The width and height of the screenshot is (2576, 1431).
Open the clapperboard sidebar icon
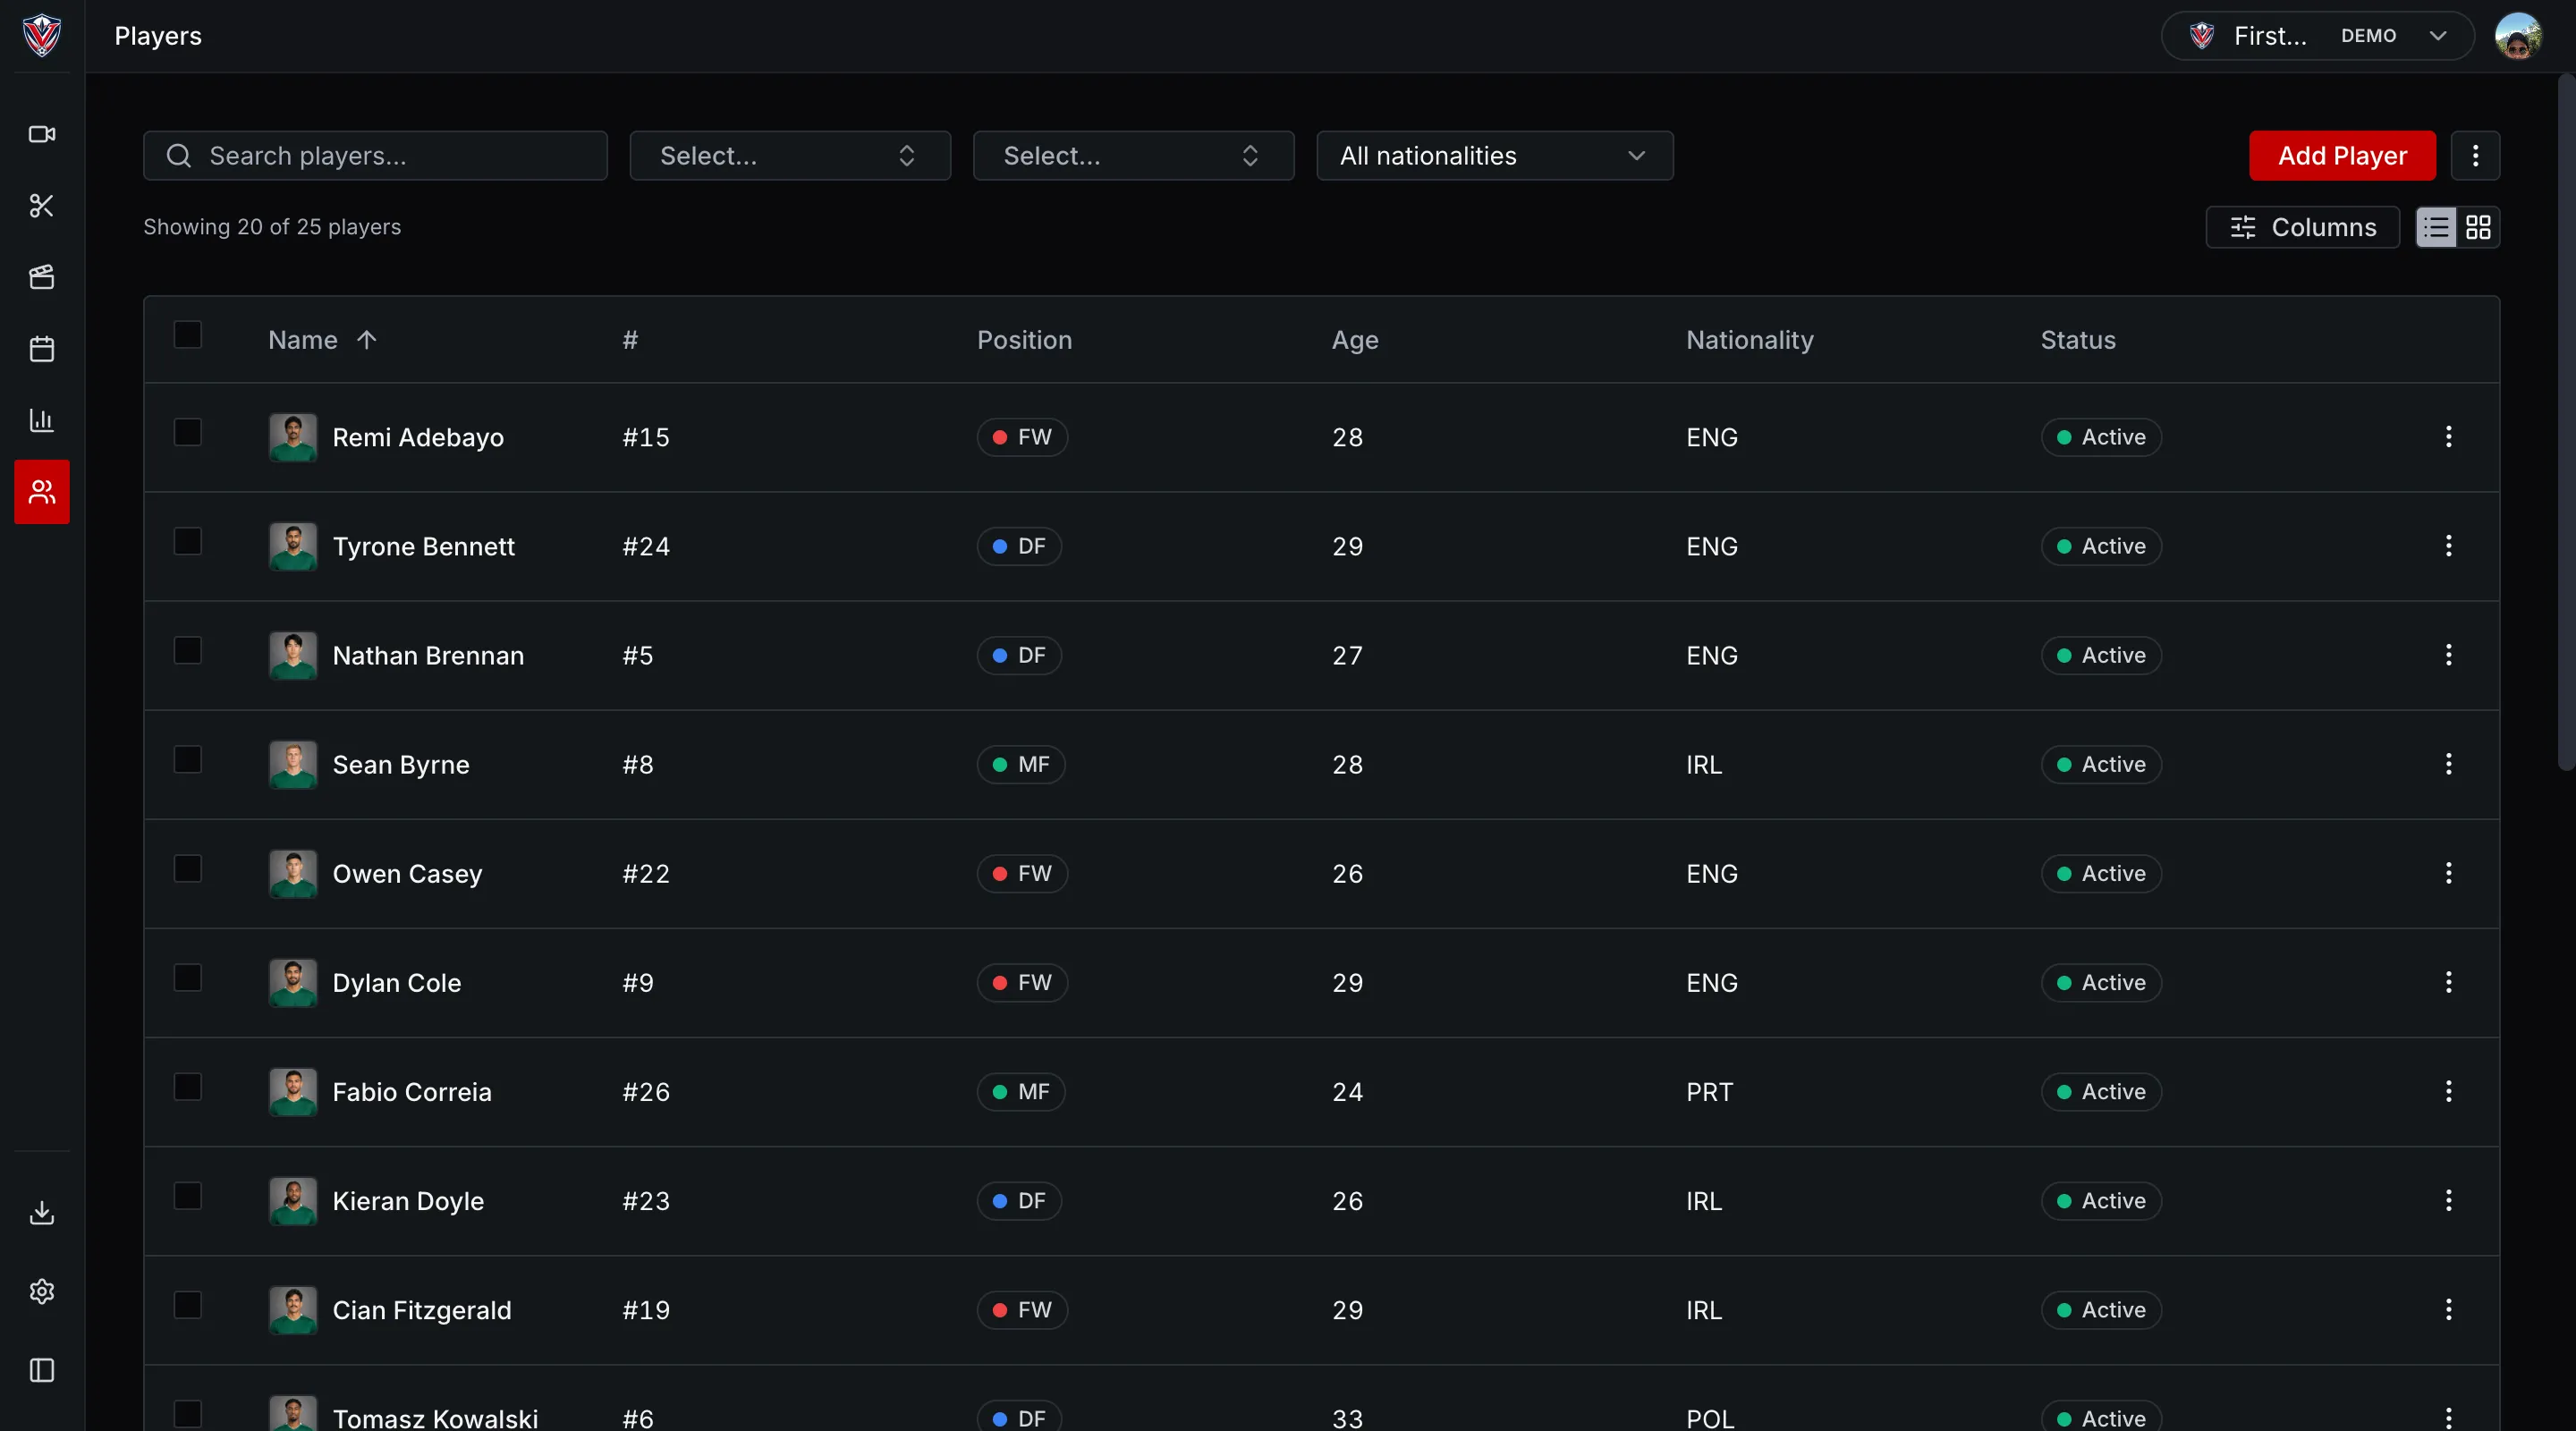click(42, 277)
